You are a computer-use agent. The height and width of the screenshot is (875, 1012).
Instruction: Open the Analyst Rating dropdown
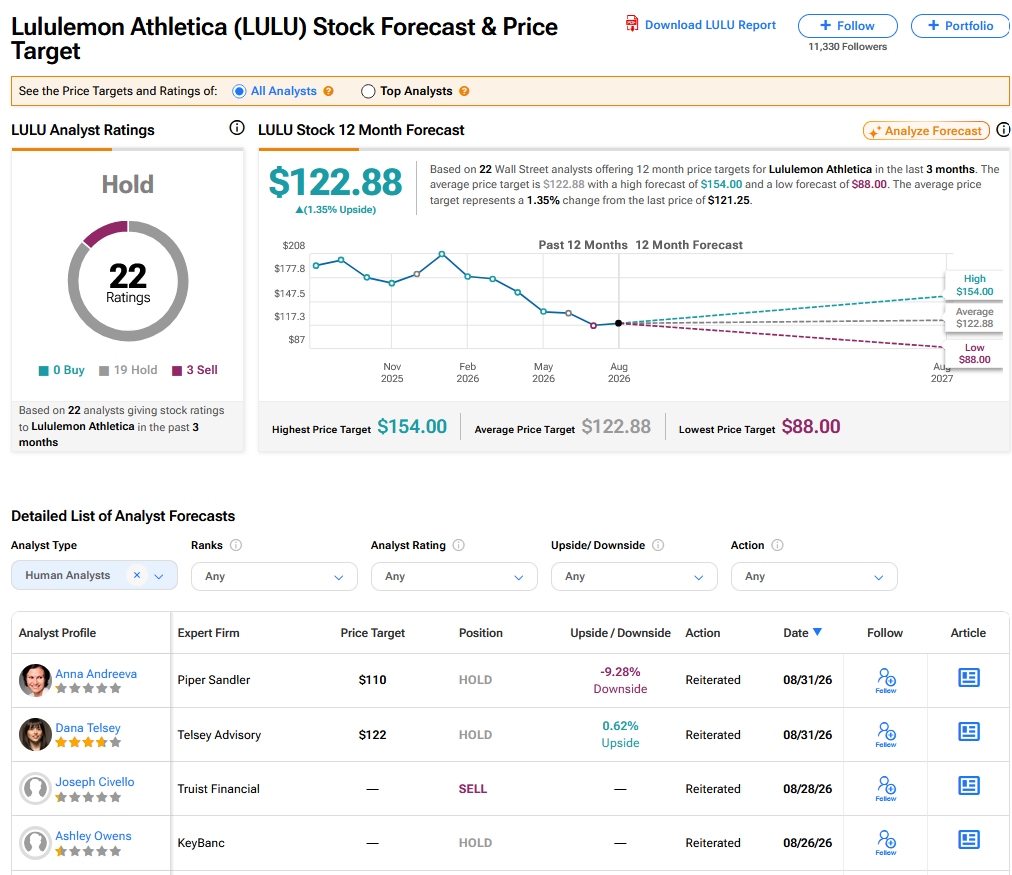point(454,576)
